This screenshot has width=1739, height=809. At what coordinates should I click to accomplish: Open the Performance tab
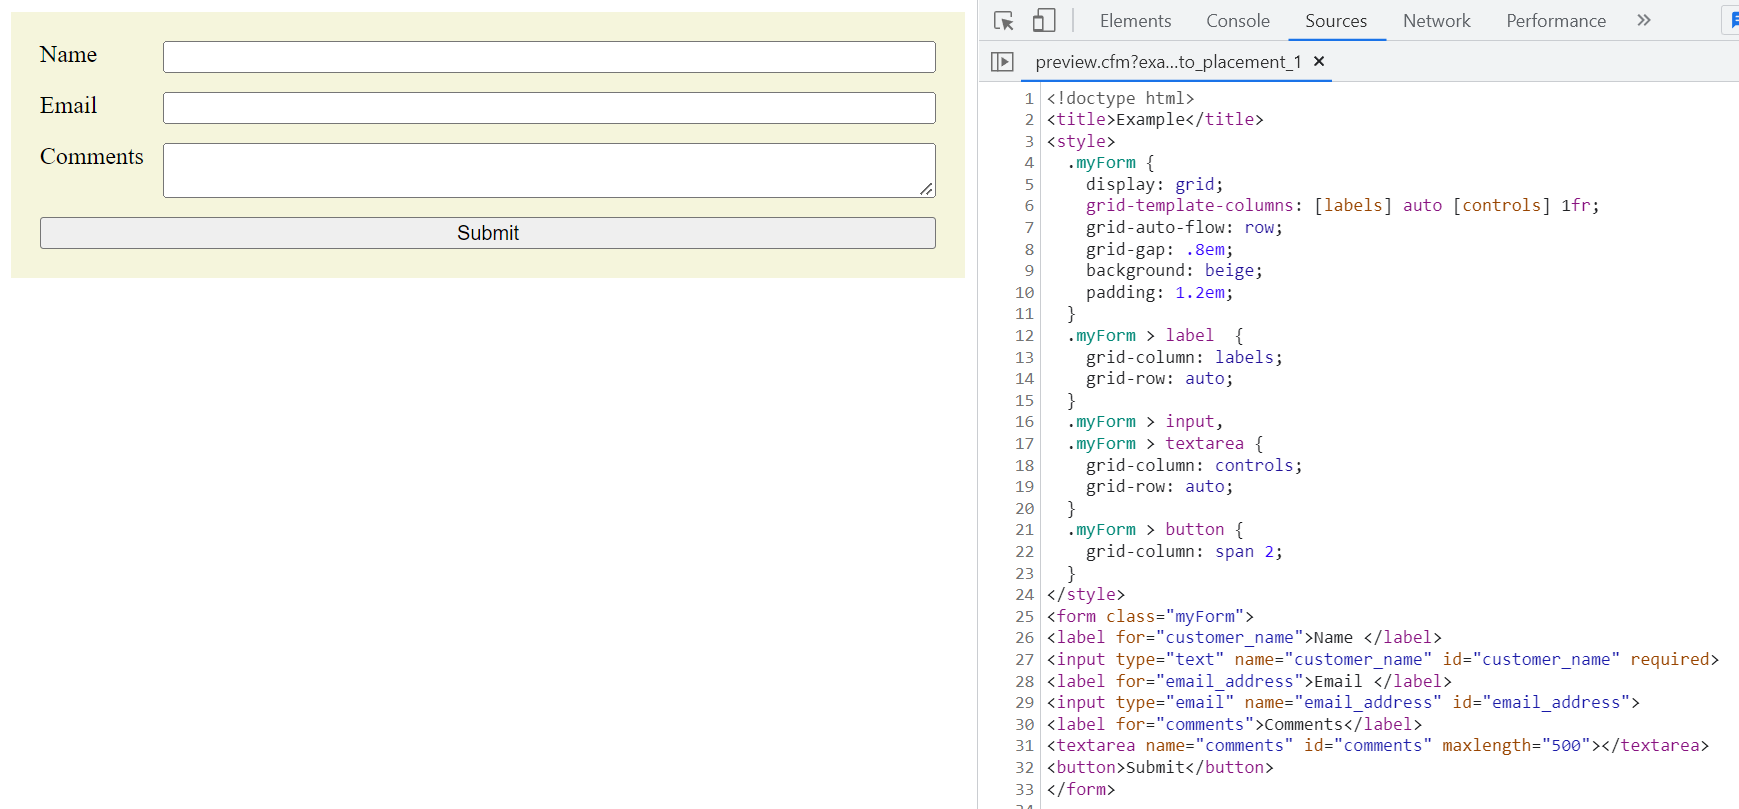pyautogui.click(x=1555, y=21)
